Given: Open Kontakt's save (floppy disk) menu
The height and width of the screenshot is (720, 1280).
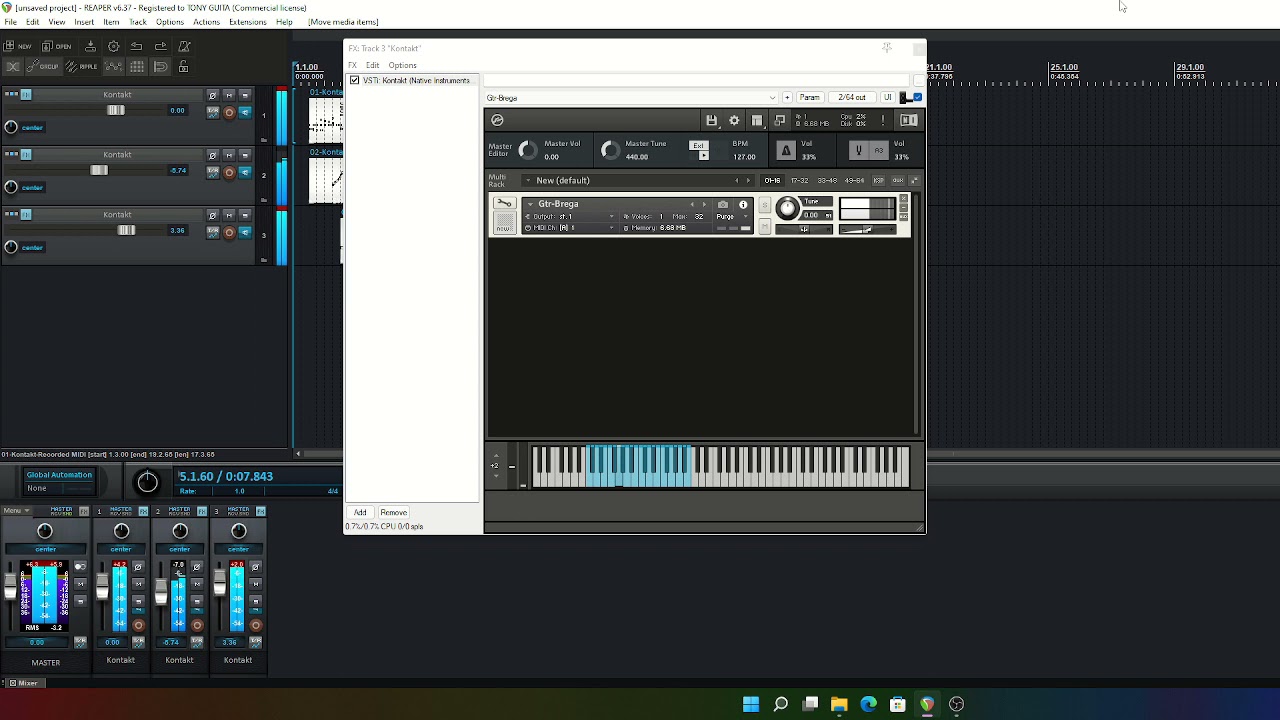Looking at the screenshot, I should 711,120.
